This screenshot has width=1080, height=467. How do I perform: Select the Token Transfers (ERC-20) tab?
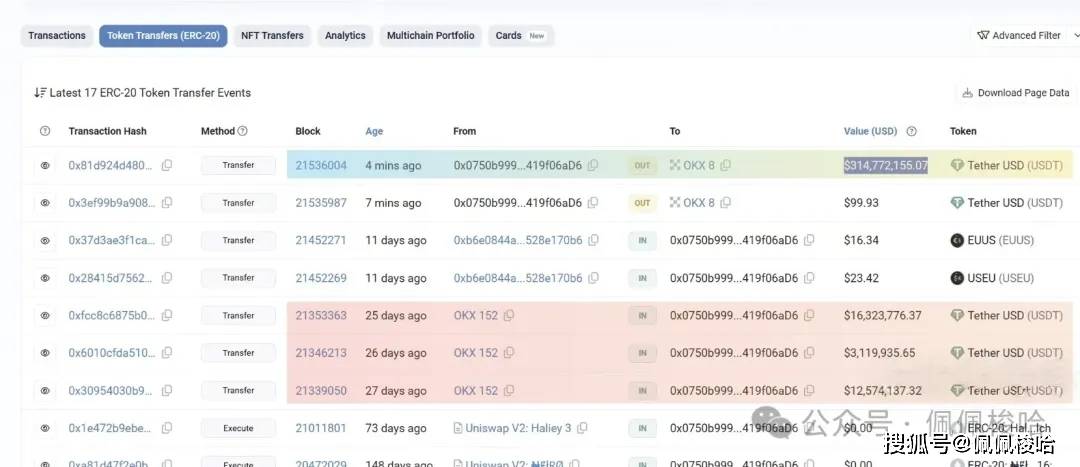(163, 36)
